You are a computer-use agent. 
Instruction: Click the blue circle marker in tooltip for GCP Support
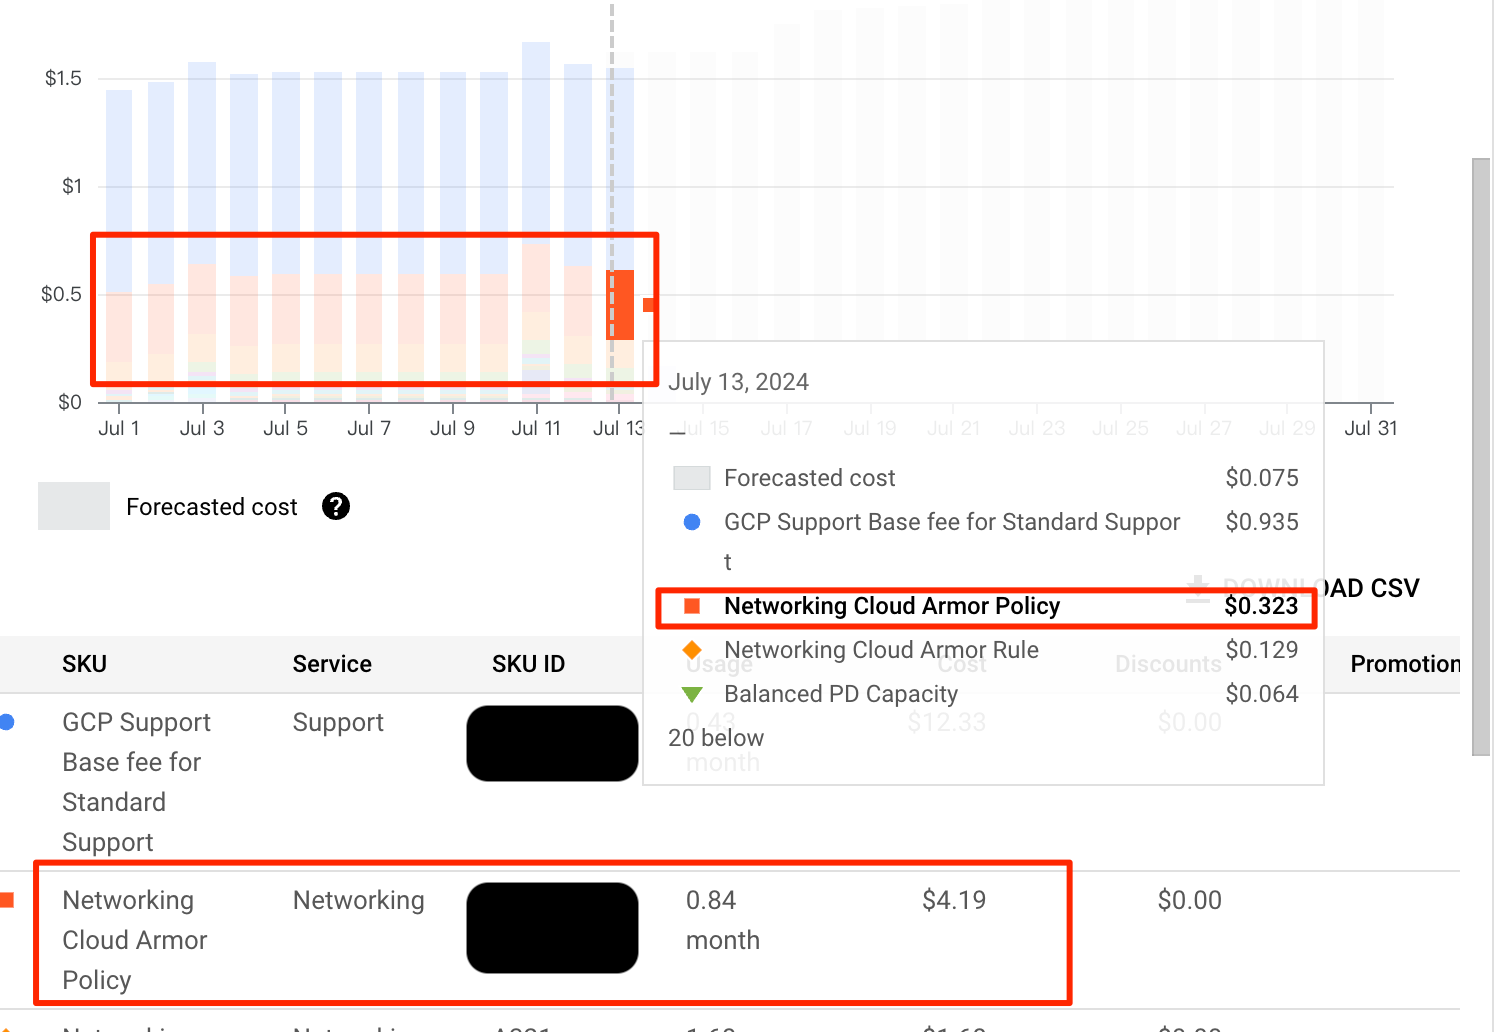pyautogui.click(x=692, y=522)
